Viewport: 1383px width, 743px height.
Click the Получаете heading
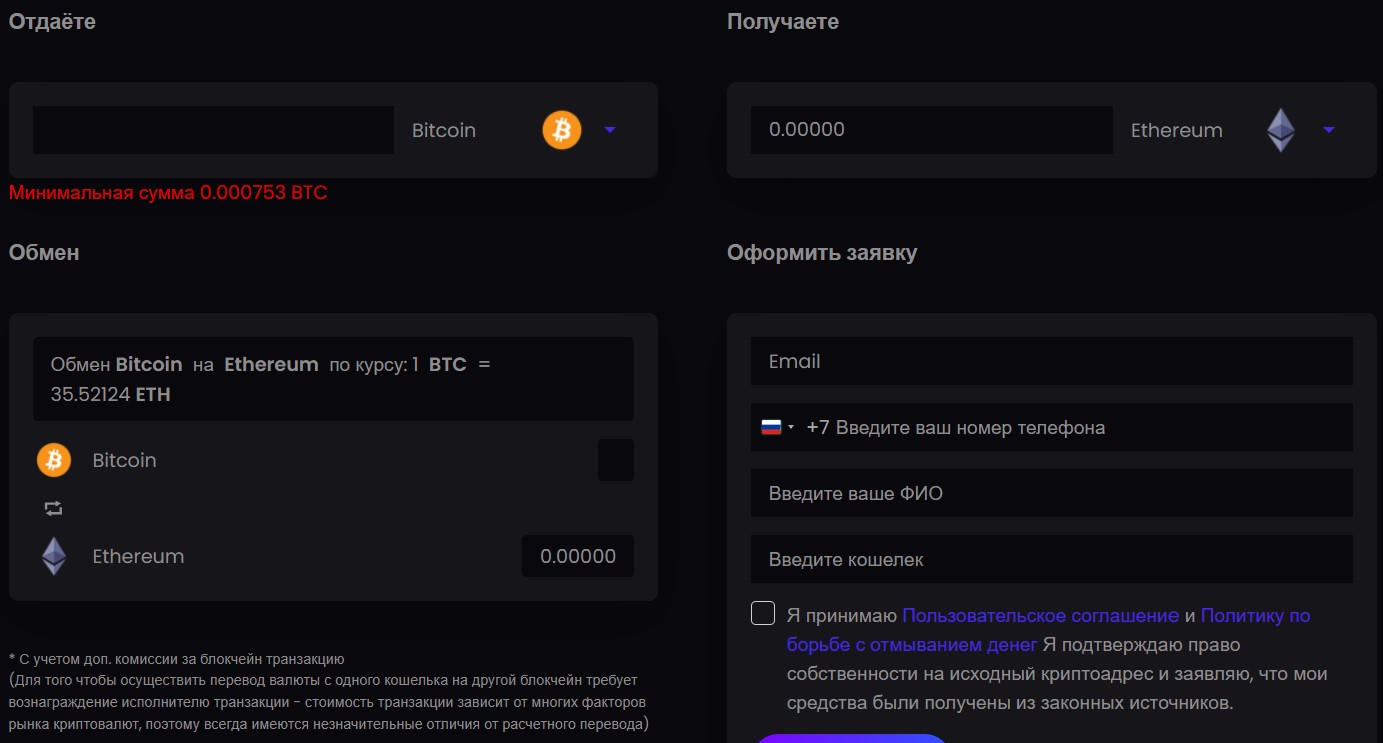pos(783,21)
